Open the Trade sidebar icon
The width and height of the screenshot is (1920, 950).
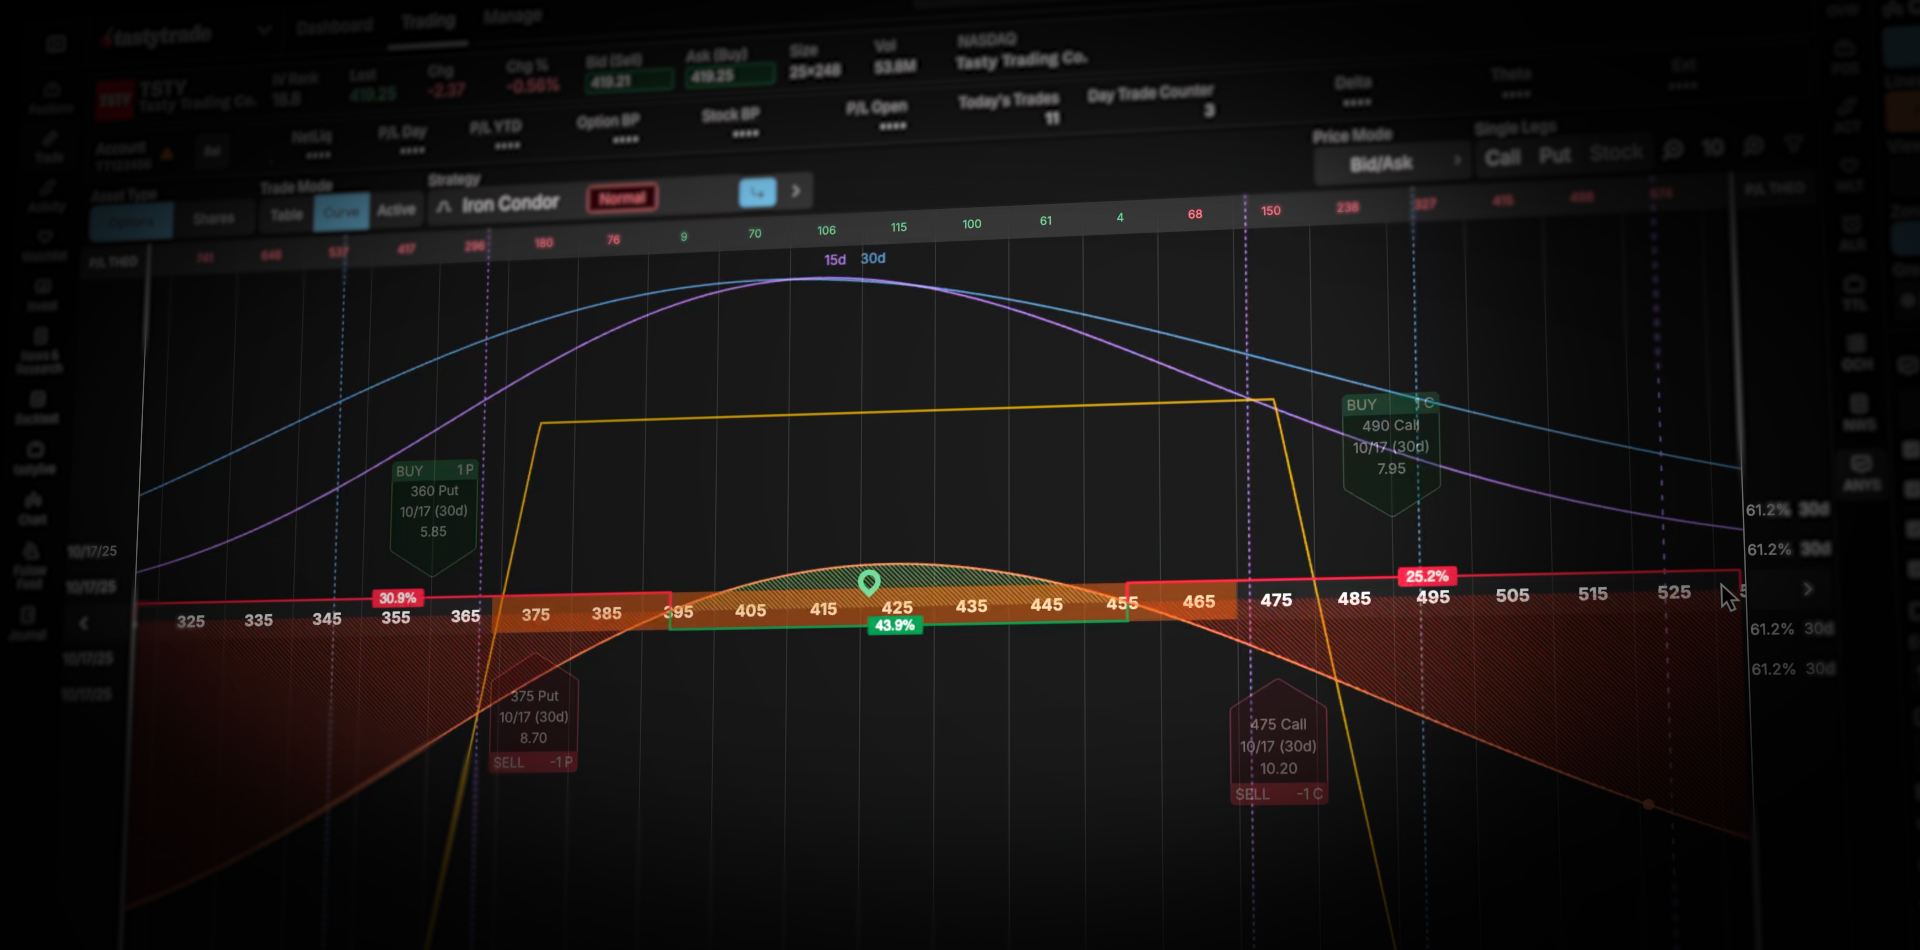click(x=50, y=139)
